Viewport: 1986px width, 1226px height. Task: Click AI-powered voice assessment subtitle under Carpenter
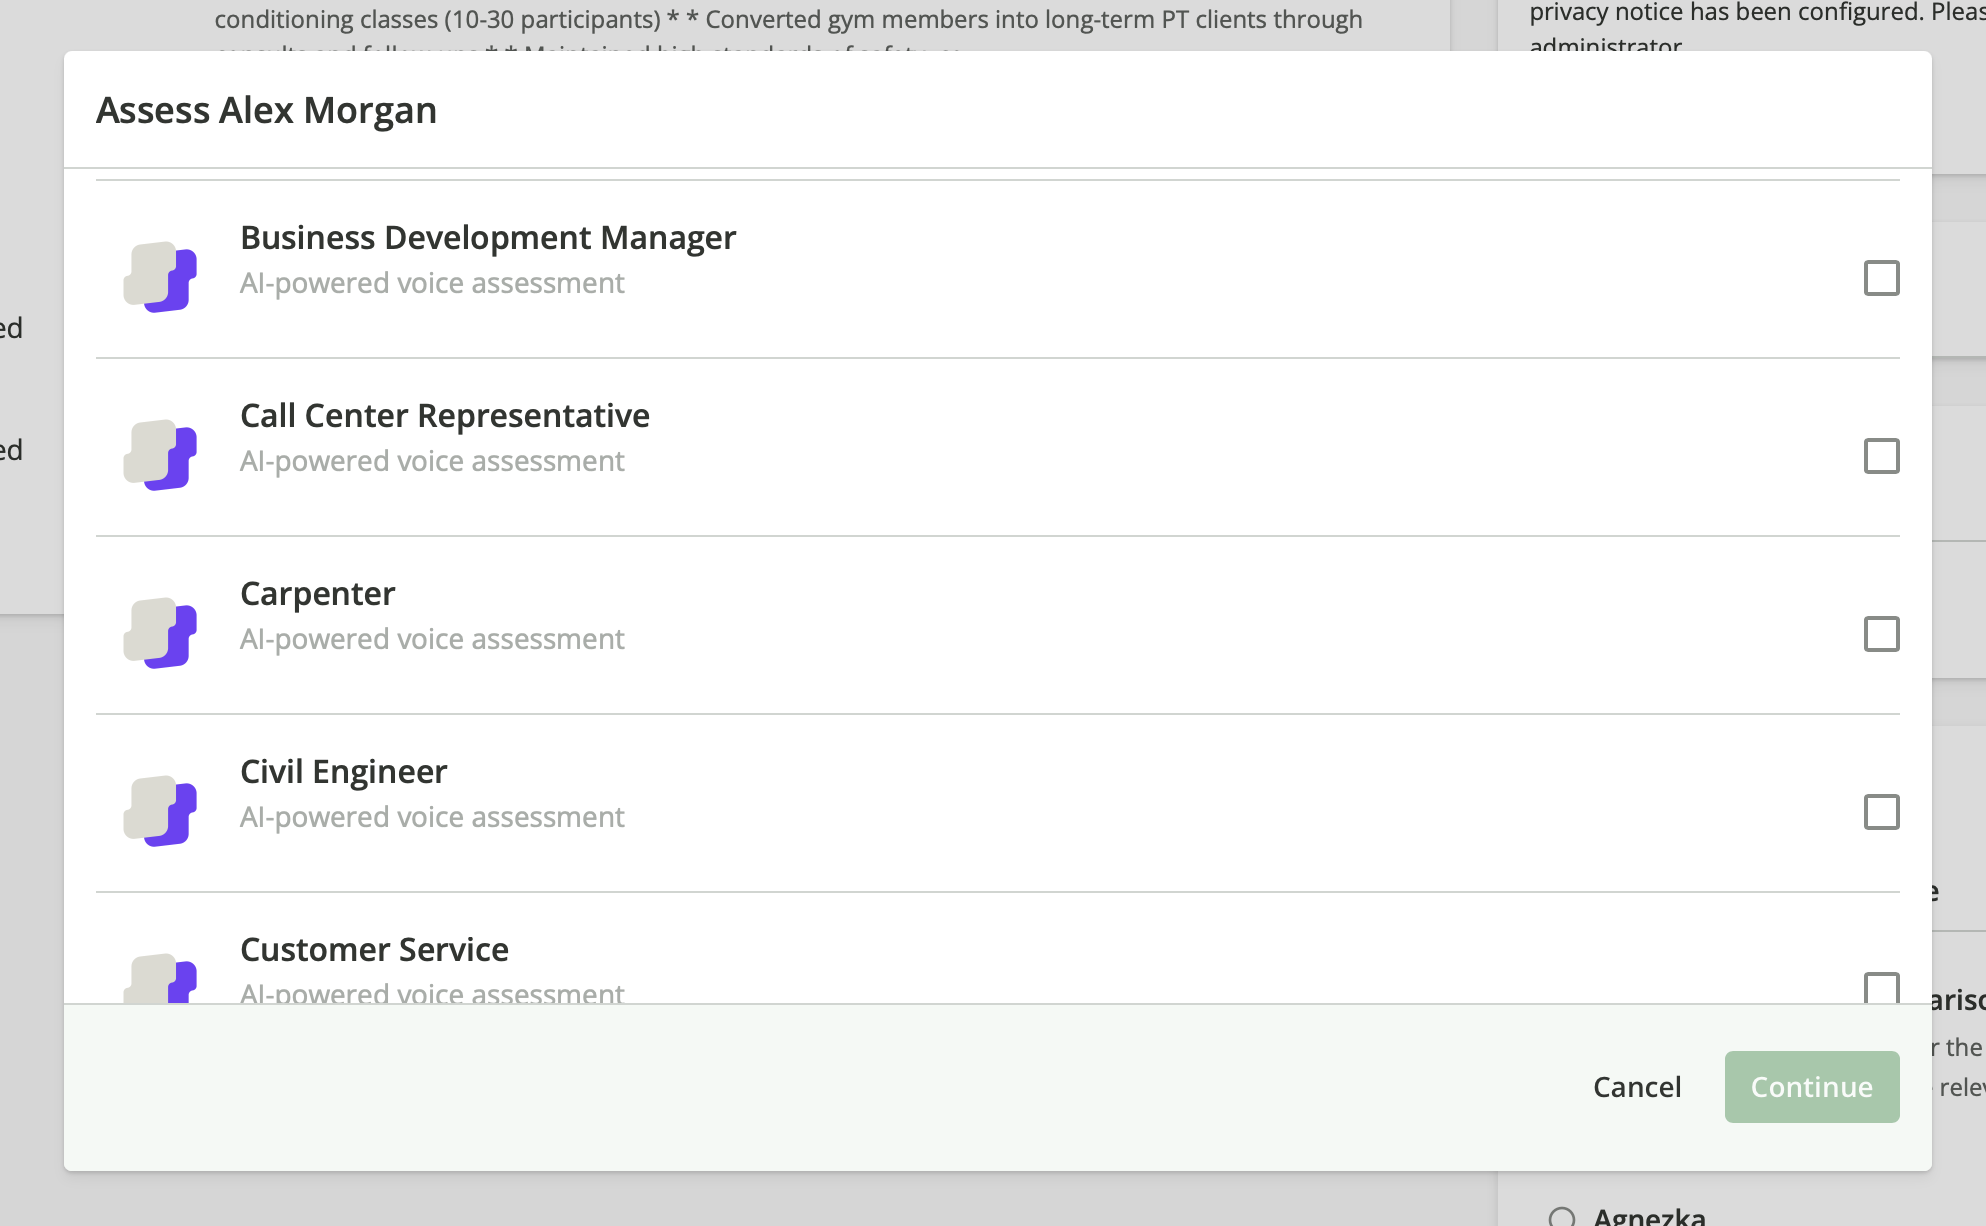click(432, 639)
